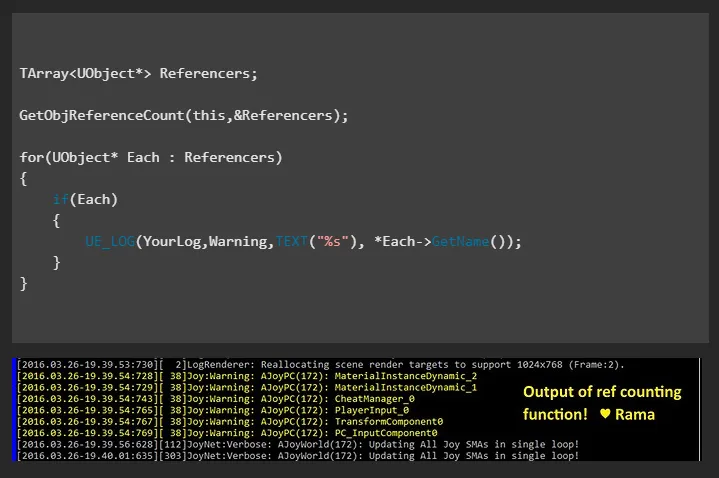Click the "TArray<UObject*> Referencers;" declaration line

(x=138, y=73)
